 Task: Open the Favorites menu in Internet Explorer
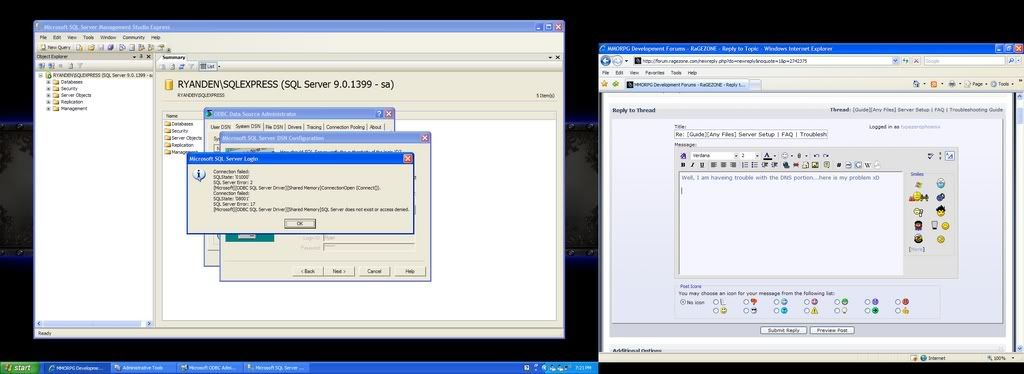coord(654,72)
